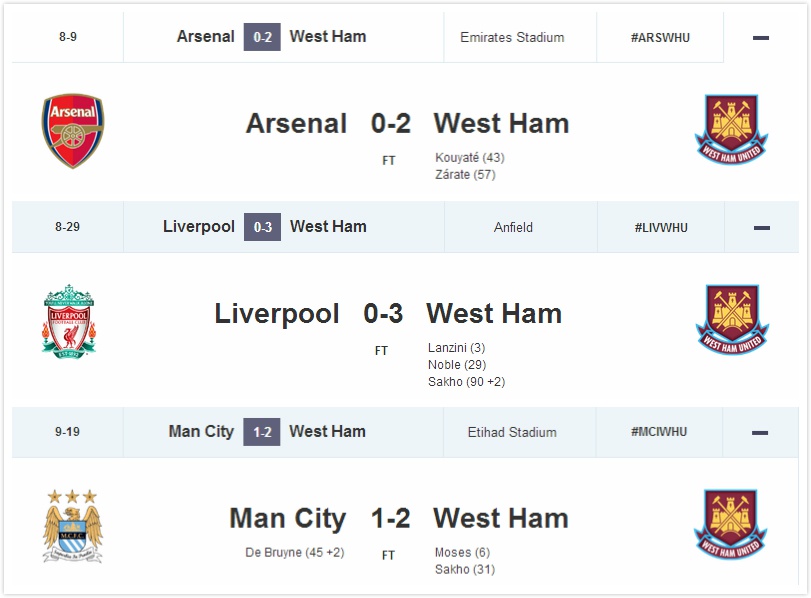Click the 0-2 score badge in Arsenal row
Screen dimensions: 811x598
pos(263,37)
